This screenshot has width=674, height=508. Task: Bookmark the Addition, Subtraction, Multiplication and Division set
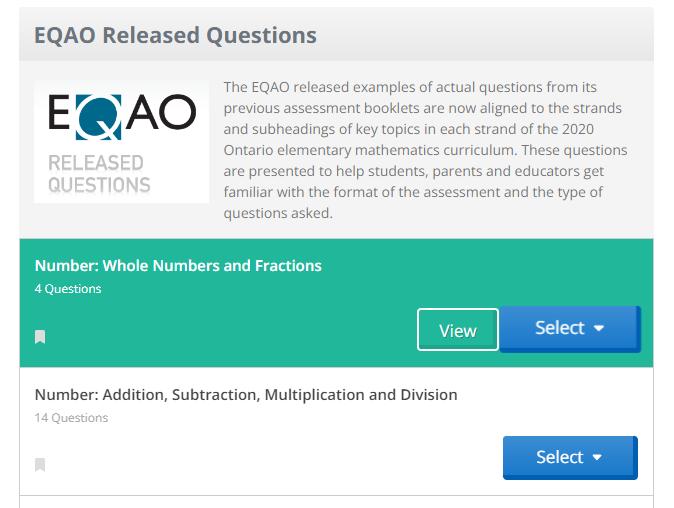(x=40, y=465)
